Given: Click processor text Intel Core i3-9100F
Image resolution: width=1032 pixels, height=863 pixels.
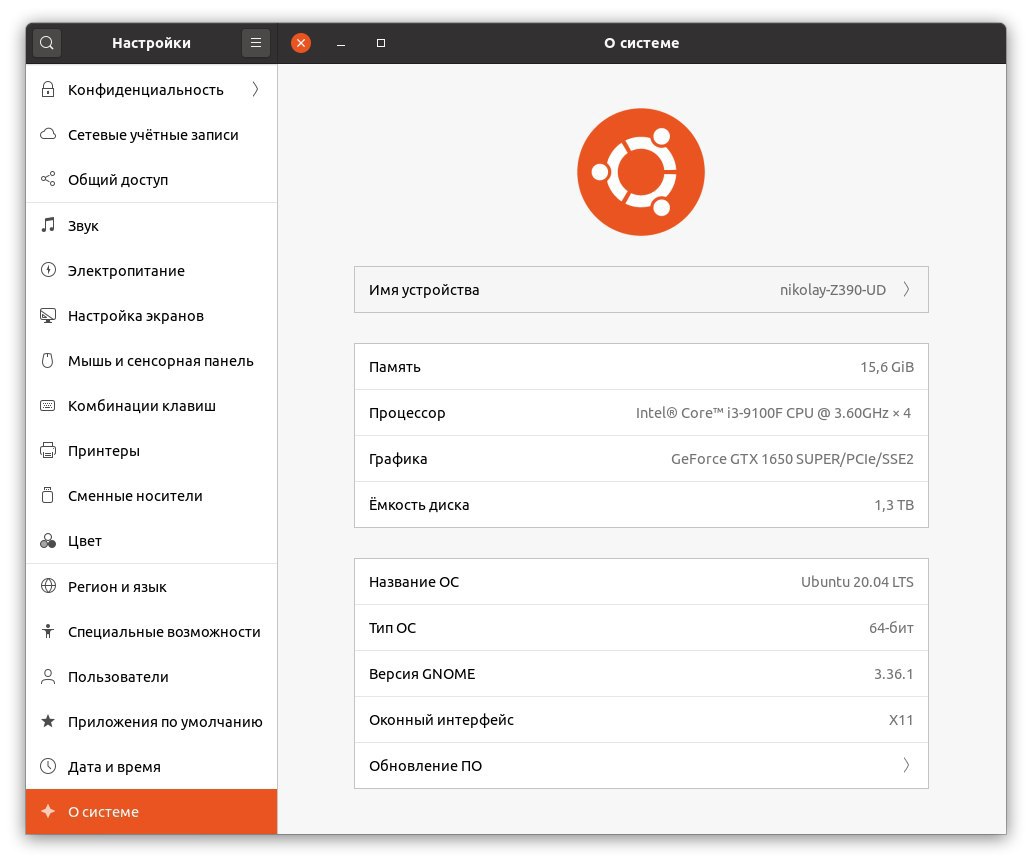Looking at the screenshot, I should (x=773, y=413).
